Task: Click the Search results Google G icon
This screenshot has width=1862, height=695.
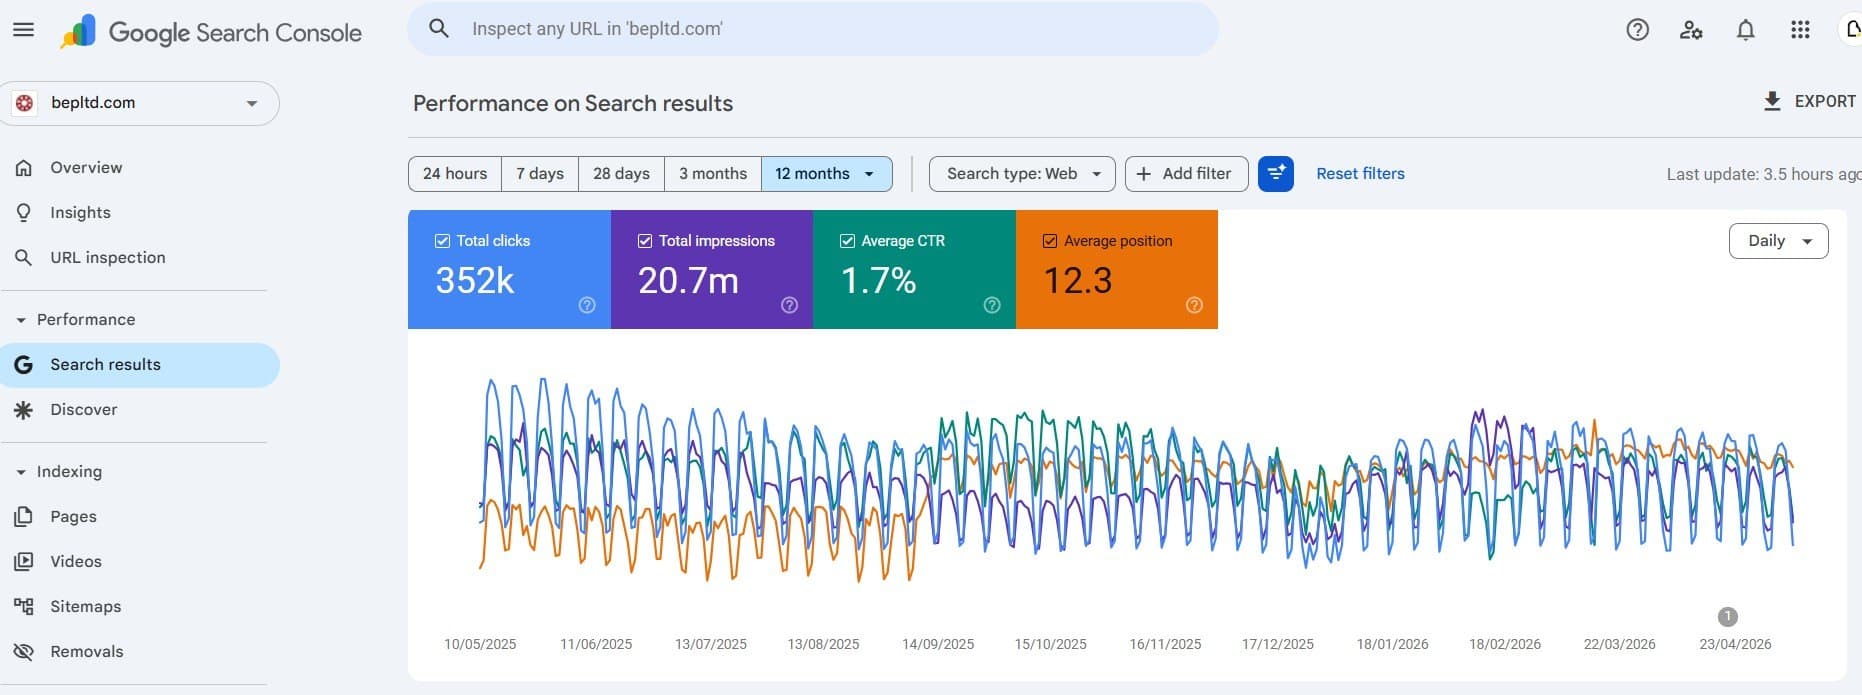Action: (x=24, y=365)
